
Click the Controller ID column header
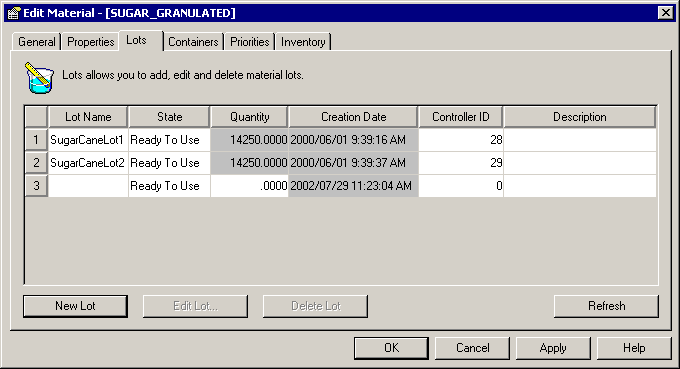pos(461,117)
